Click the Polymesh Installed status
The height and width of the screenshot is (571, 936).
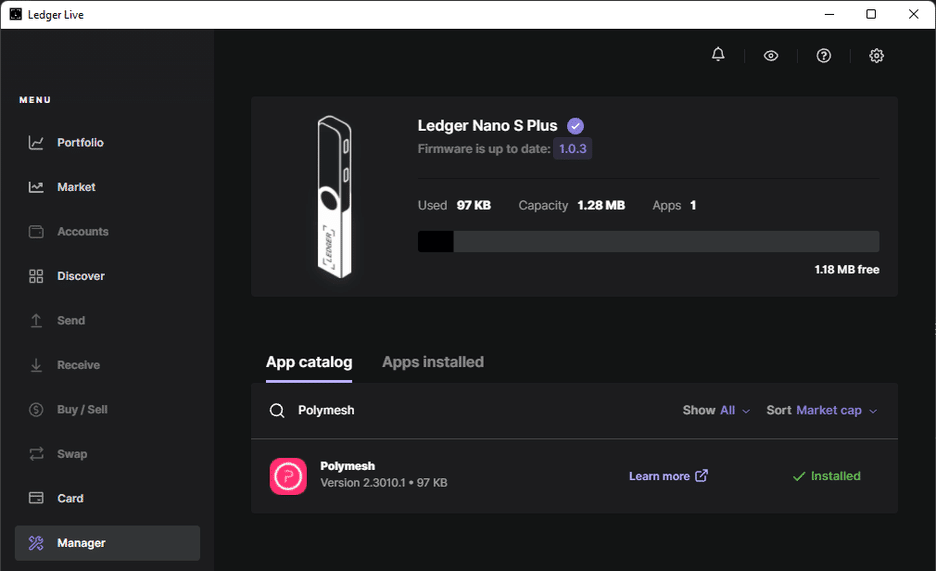[x=826, y=476]
